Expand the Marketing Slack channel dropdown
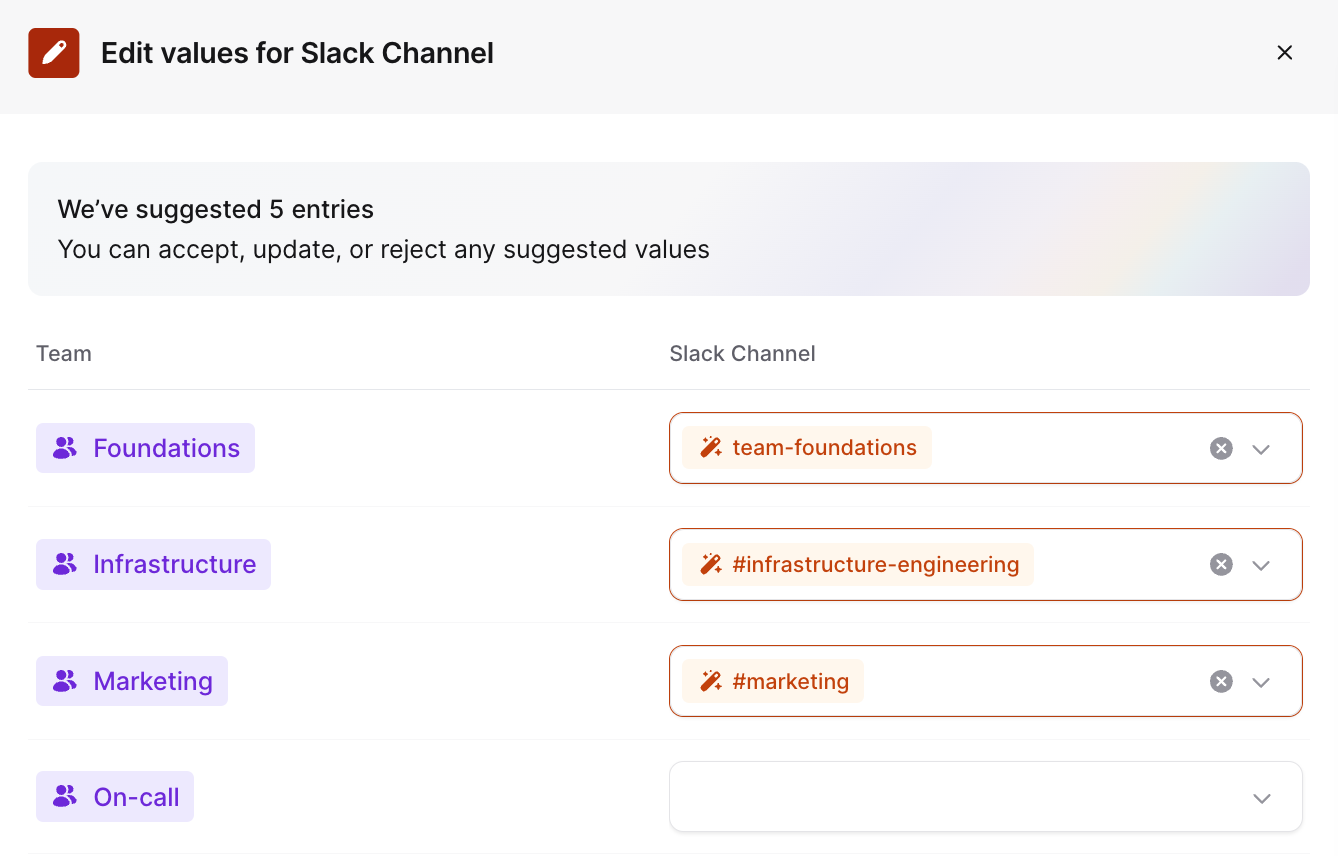 pos(1261,682)
